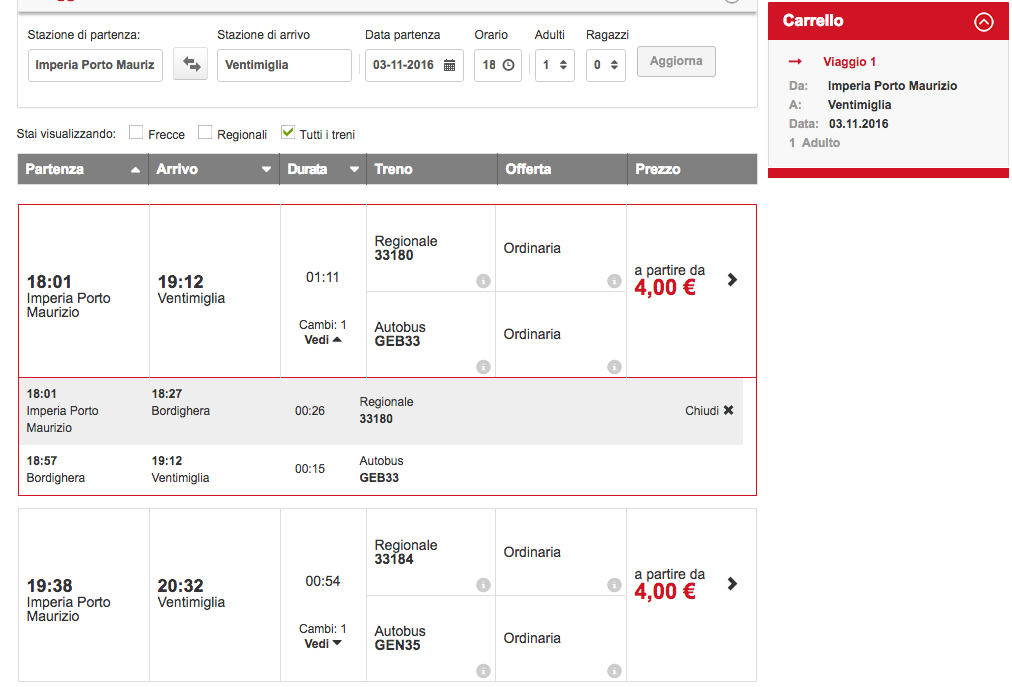
Task: Click the Stazione di arrivo field
Action: click(x=284, y=65)
